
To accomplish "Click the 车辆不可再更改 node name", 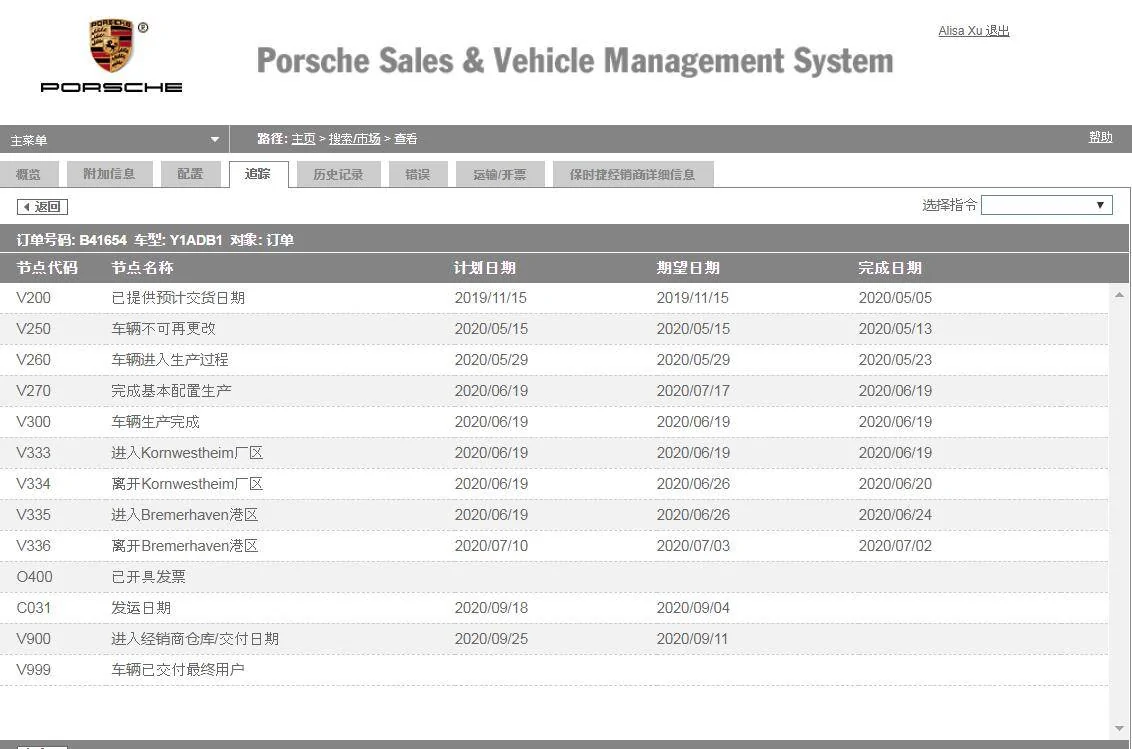I will (163, 329).
